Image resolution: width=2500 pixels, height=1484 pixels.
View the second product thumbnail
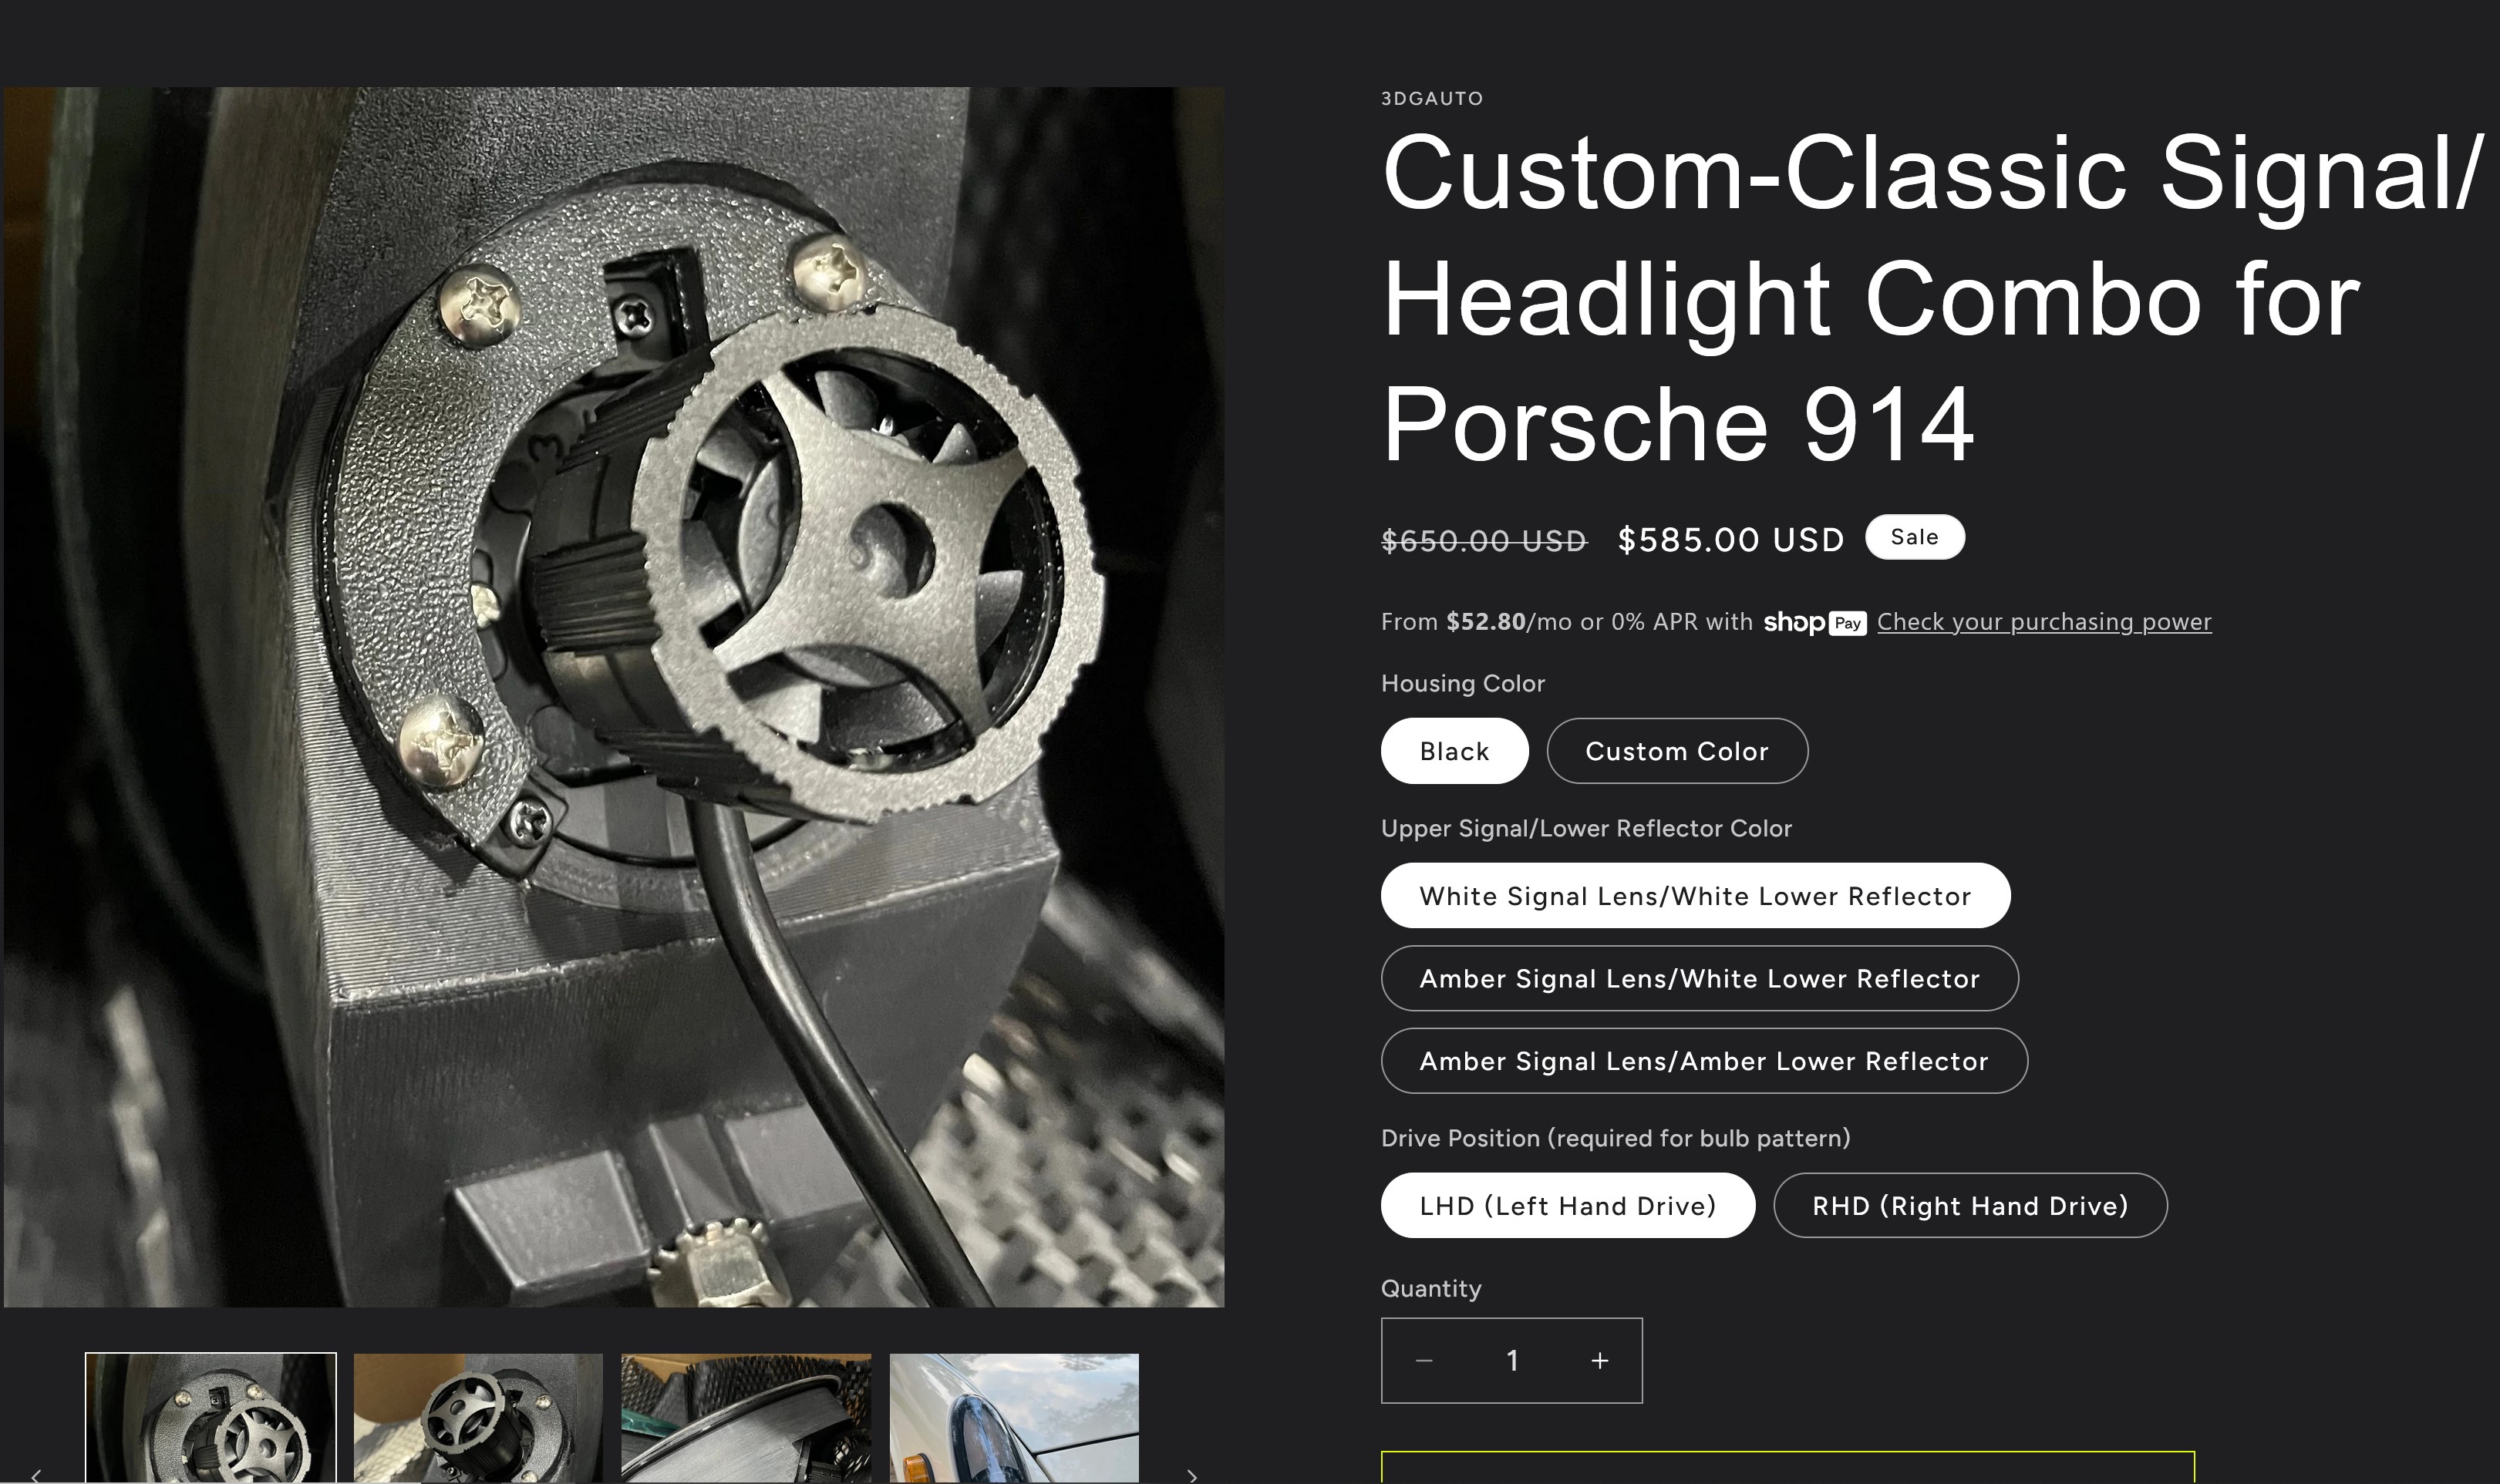[478, 1418]
